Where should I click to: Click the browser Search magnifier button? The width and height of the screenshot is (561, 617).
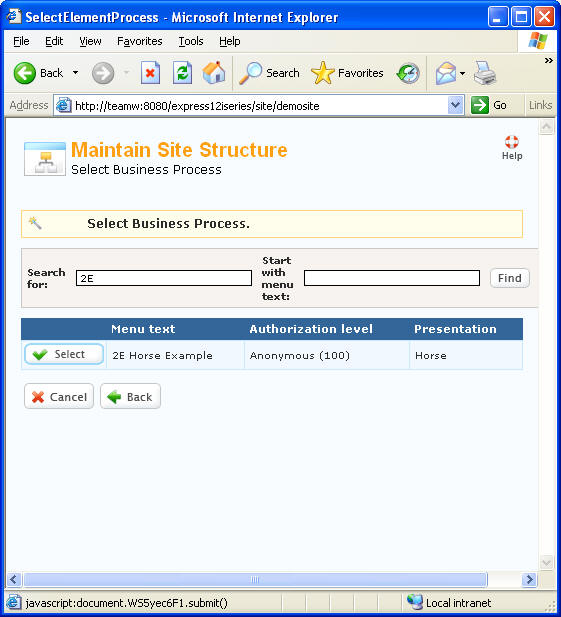coord(269,73)
